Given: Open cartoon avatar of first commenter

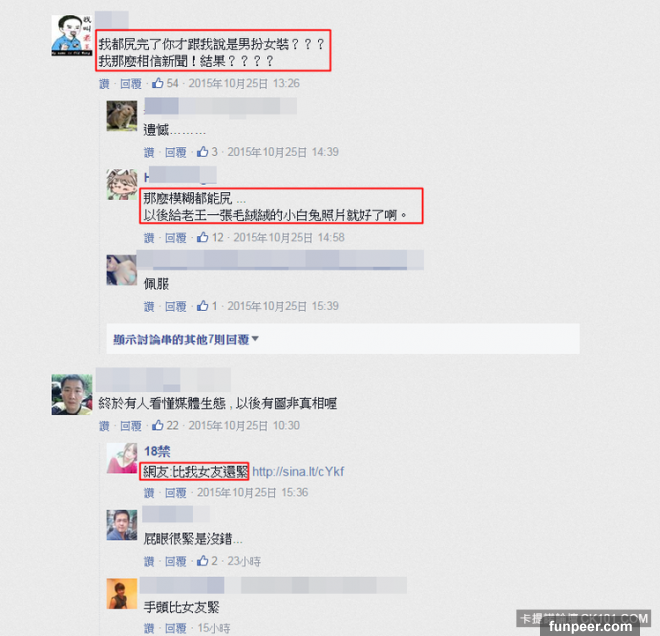Looking at the screenshot, I should (x=72, y=35).
